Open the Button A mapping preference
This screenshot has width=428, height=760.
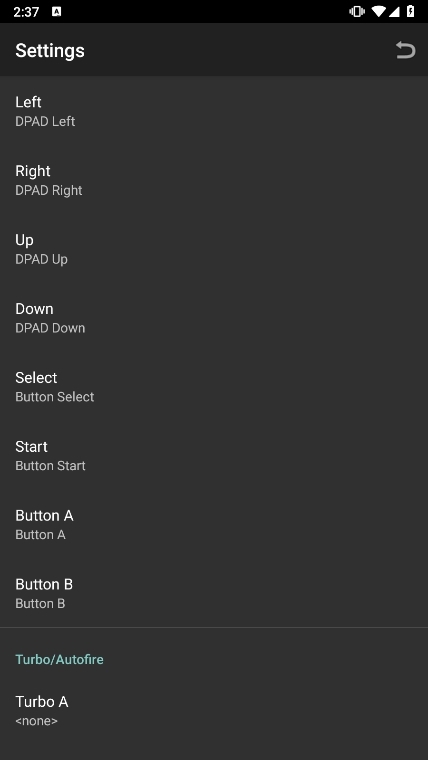click(x=214, y=524)
